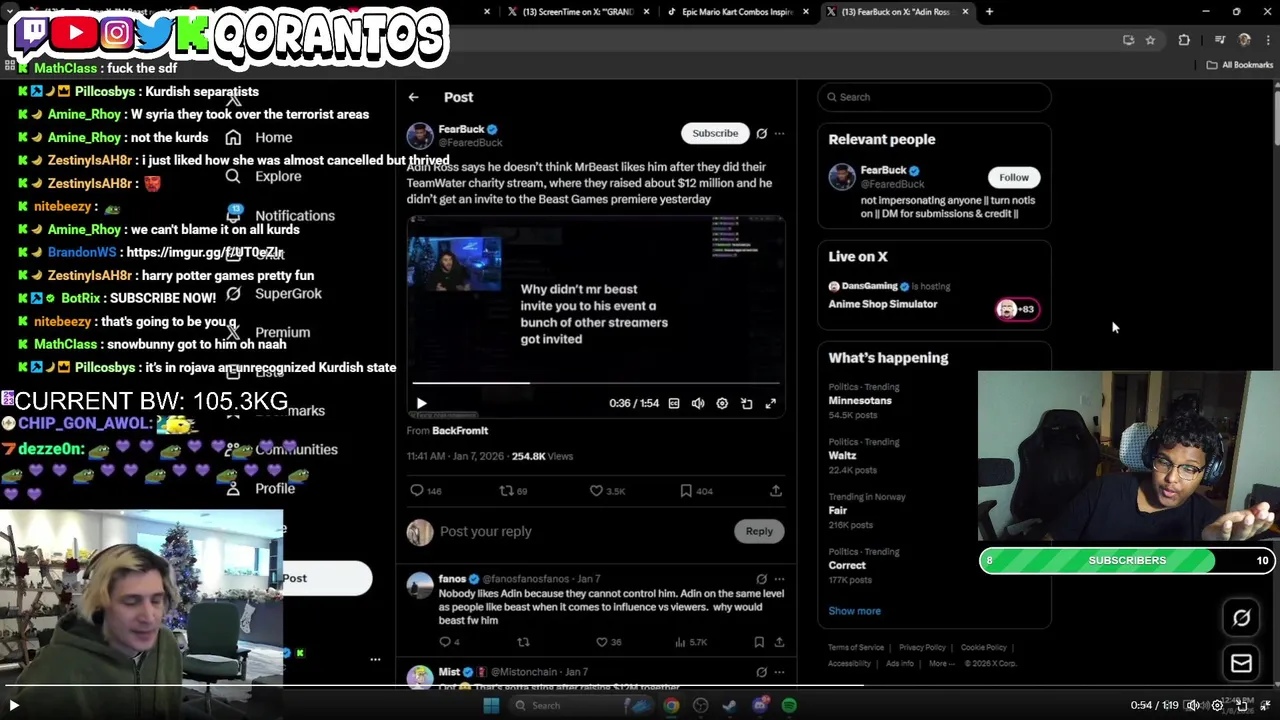Like fanos's reply with 36 likes
1280x720 pixels.
pyautogui.click(x=610, y=642)
